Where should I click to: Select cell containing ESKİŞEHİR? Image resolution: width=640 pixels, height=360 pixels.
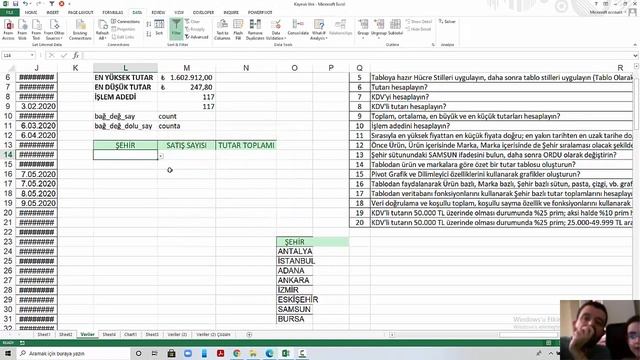(295, 300)
